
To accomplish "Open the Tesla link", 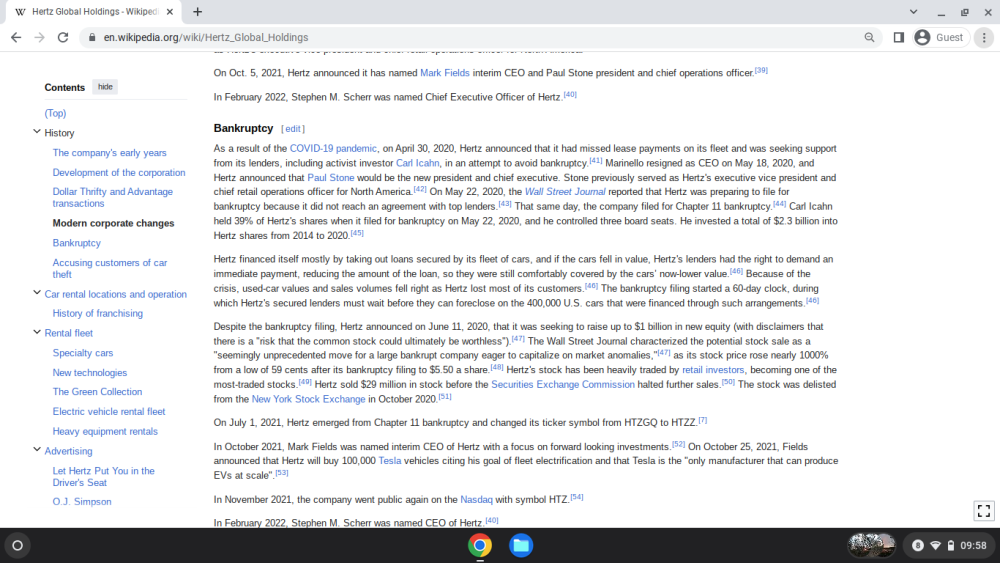I will click(390, 460).
